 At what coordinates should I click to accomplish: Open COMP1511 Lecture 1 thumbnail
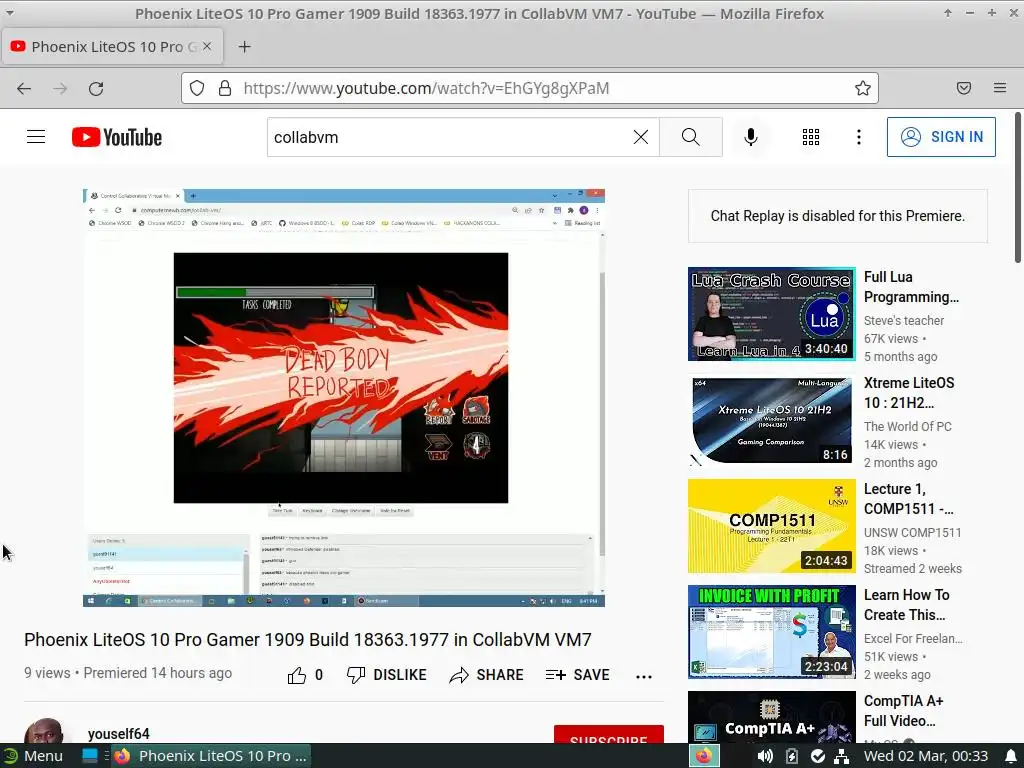point(771,526)
